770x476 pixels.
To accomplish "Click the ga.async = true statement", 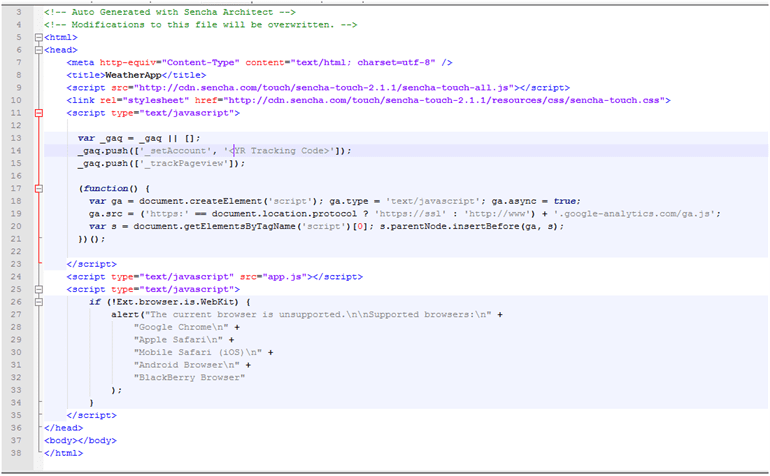I will tap(536, 201).
